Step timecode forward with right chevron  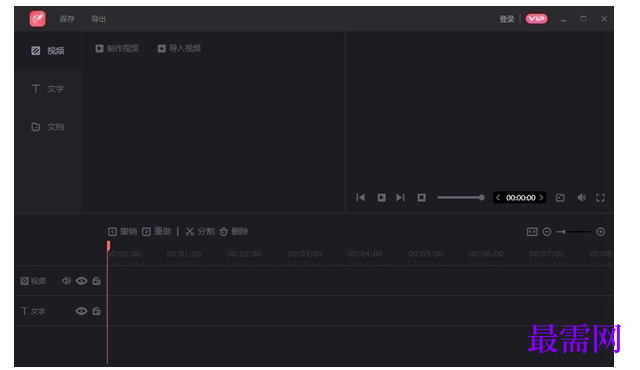pyautogui.click(x=541, y=197)
